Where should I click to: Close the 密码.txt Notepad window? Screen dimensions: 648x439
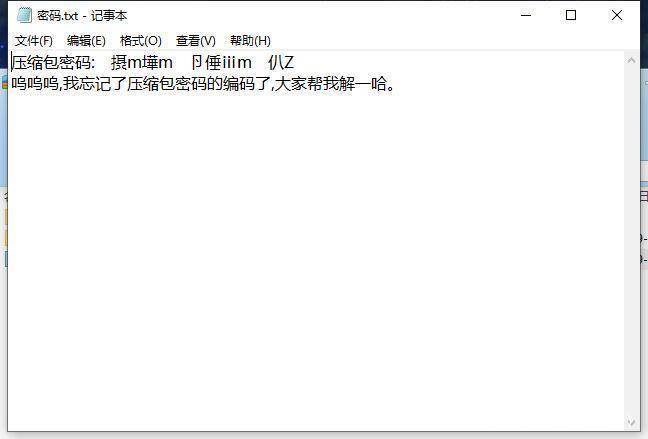[618, 15]
